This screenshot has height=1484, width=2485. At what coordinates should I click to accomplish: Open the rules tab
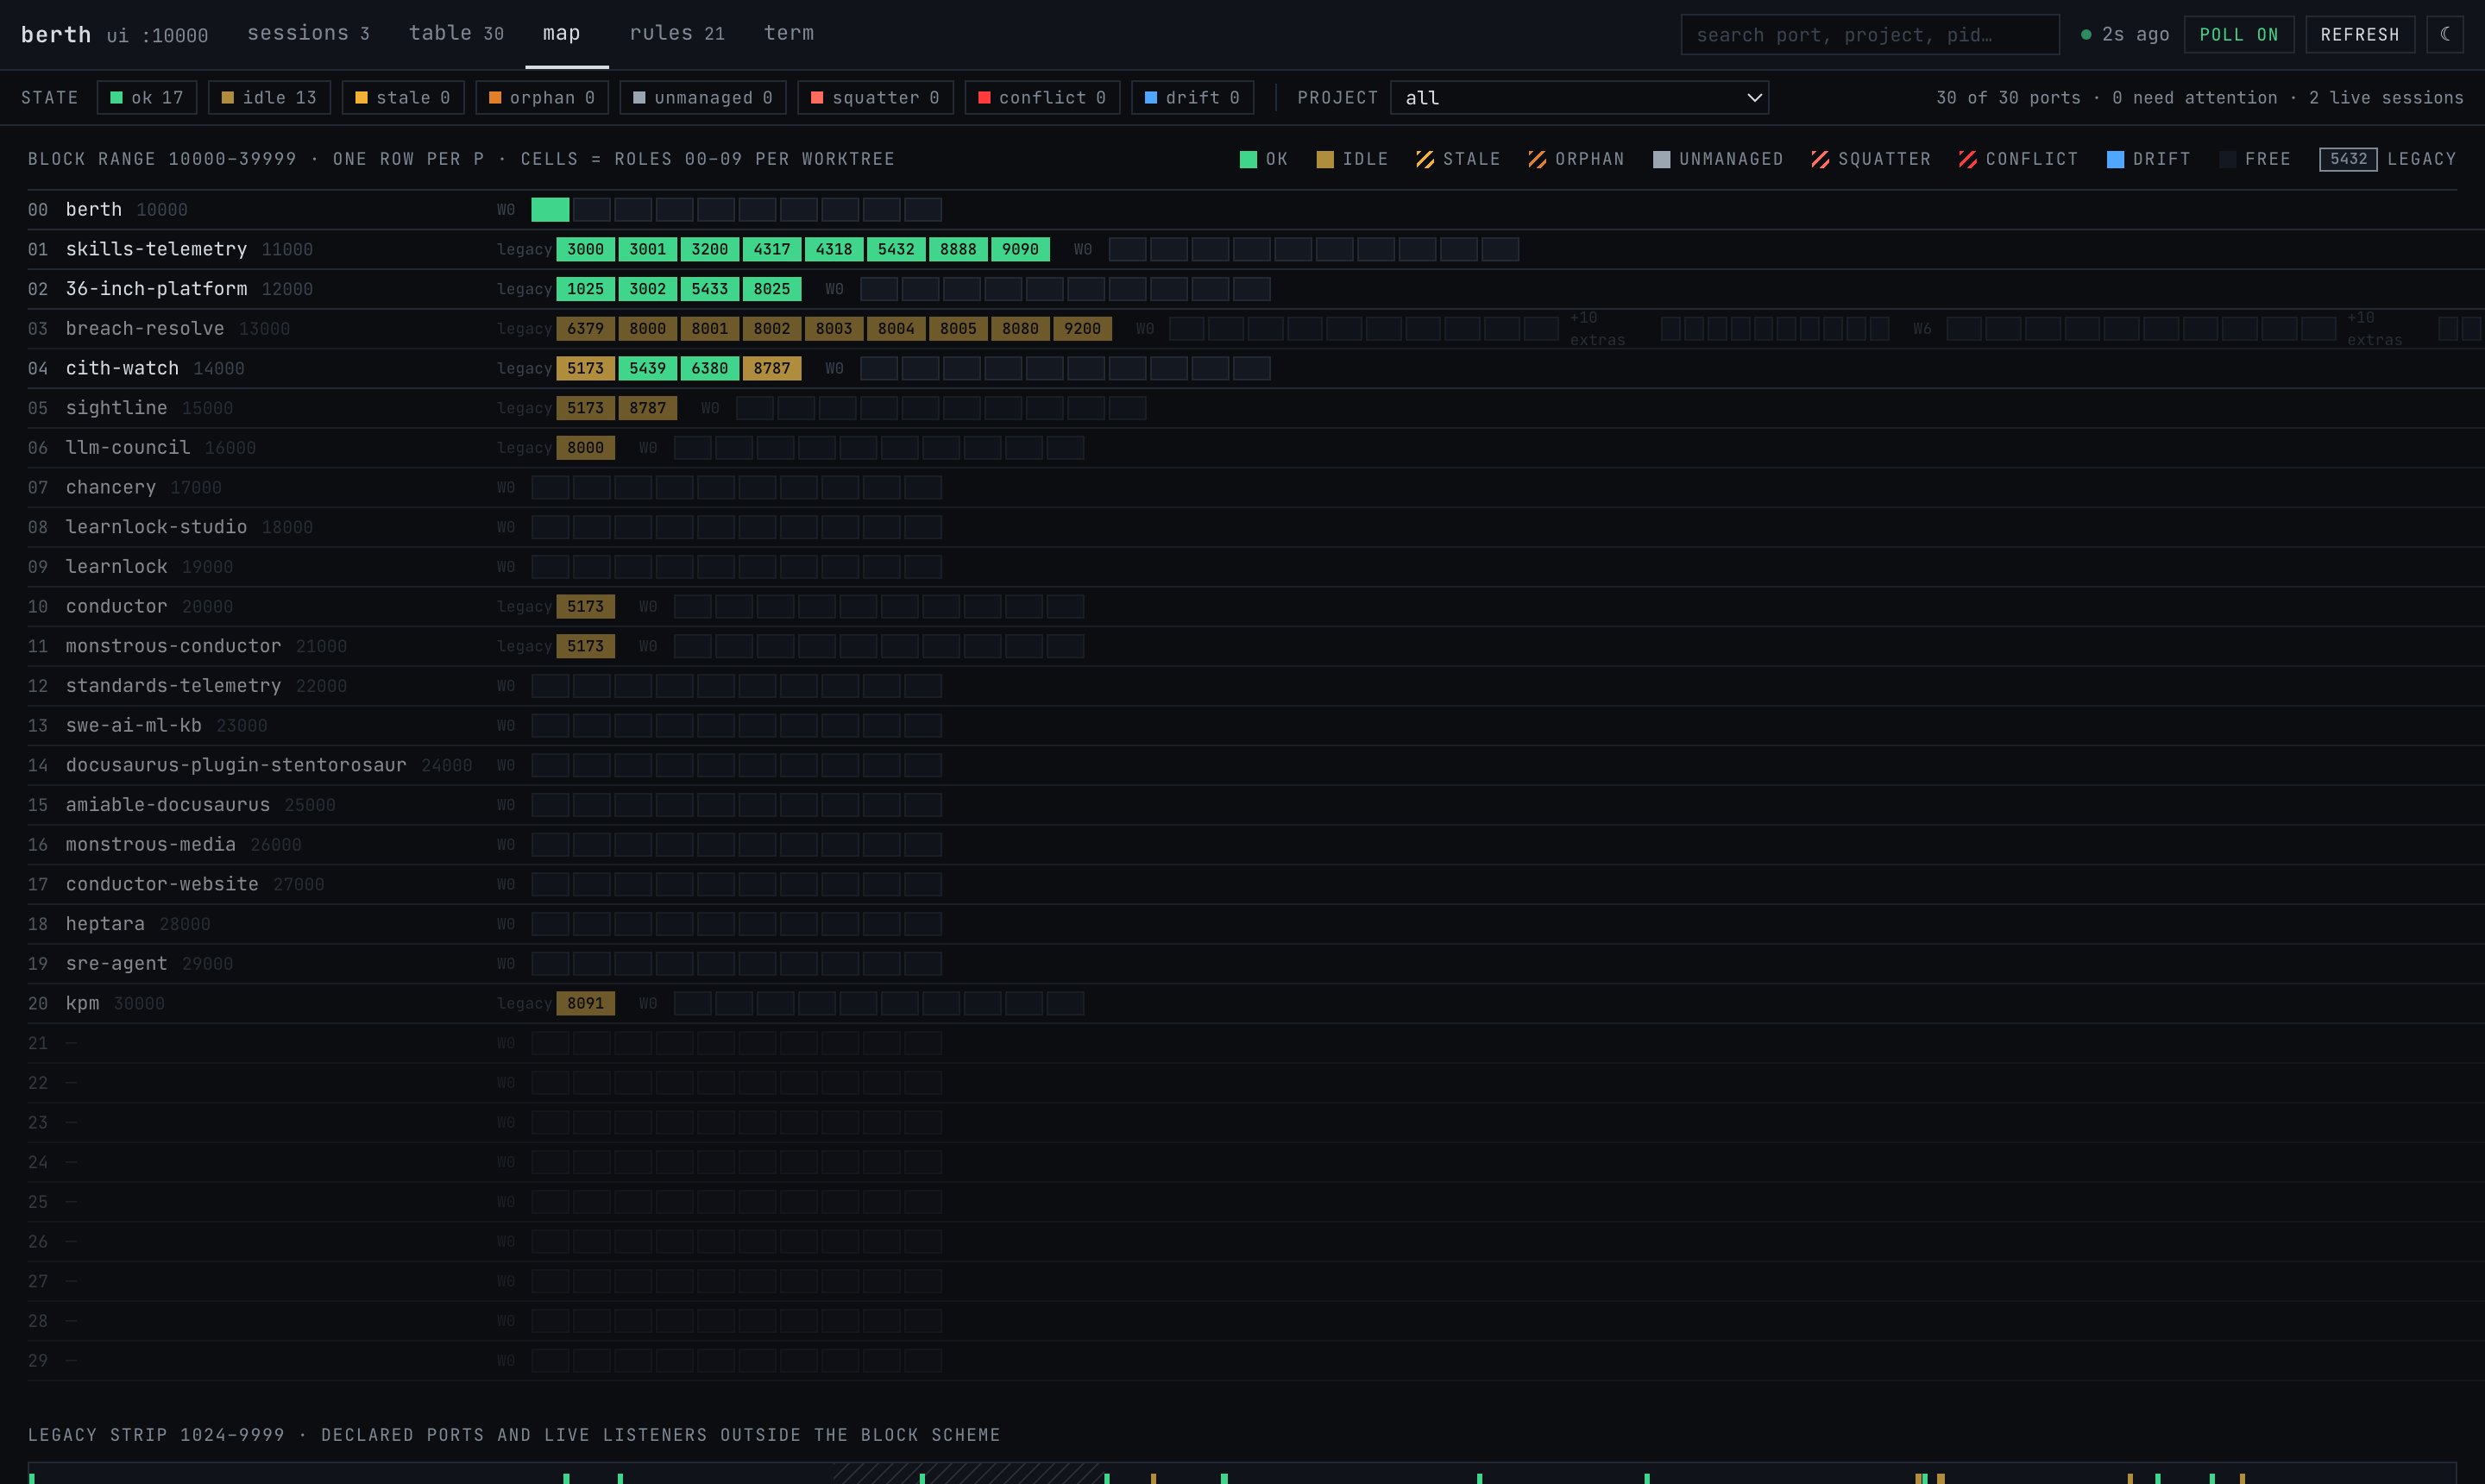click(x=677, y=33)
